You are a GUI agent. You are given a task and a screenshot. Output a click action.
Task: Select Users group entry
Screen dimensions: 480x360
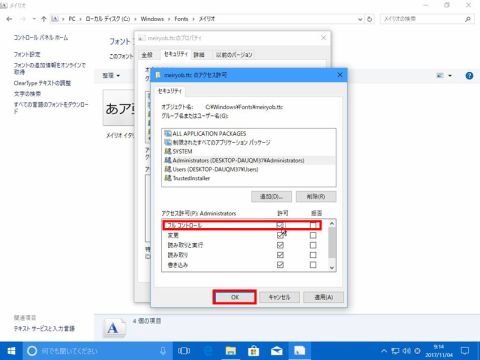(249, 169)
